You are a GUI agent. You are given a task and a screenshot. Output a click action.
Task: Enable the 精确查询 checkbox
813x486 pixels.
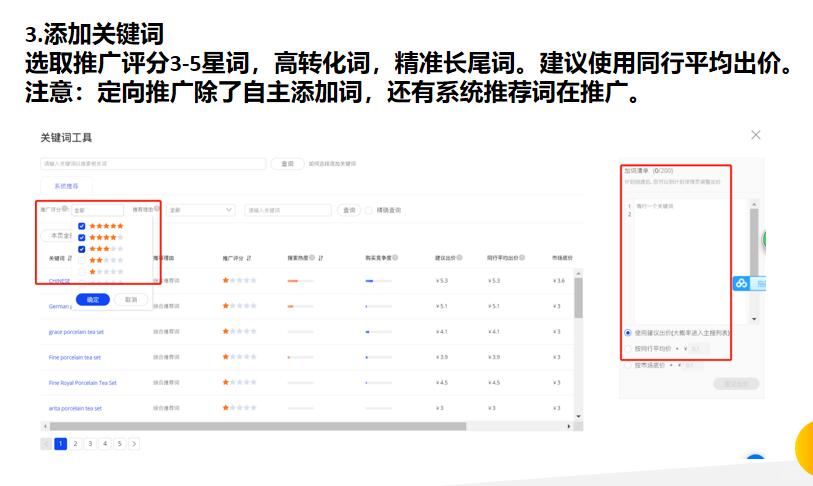(369, 210)
